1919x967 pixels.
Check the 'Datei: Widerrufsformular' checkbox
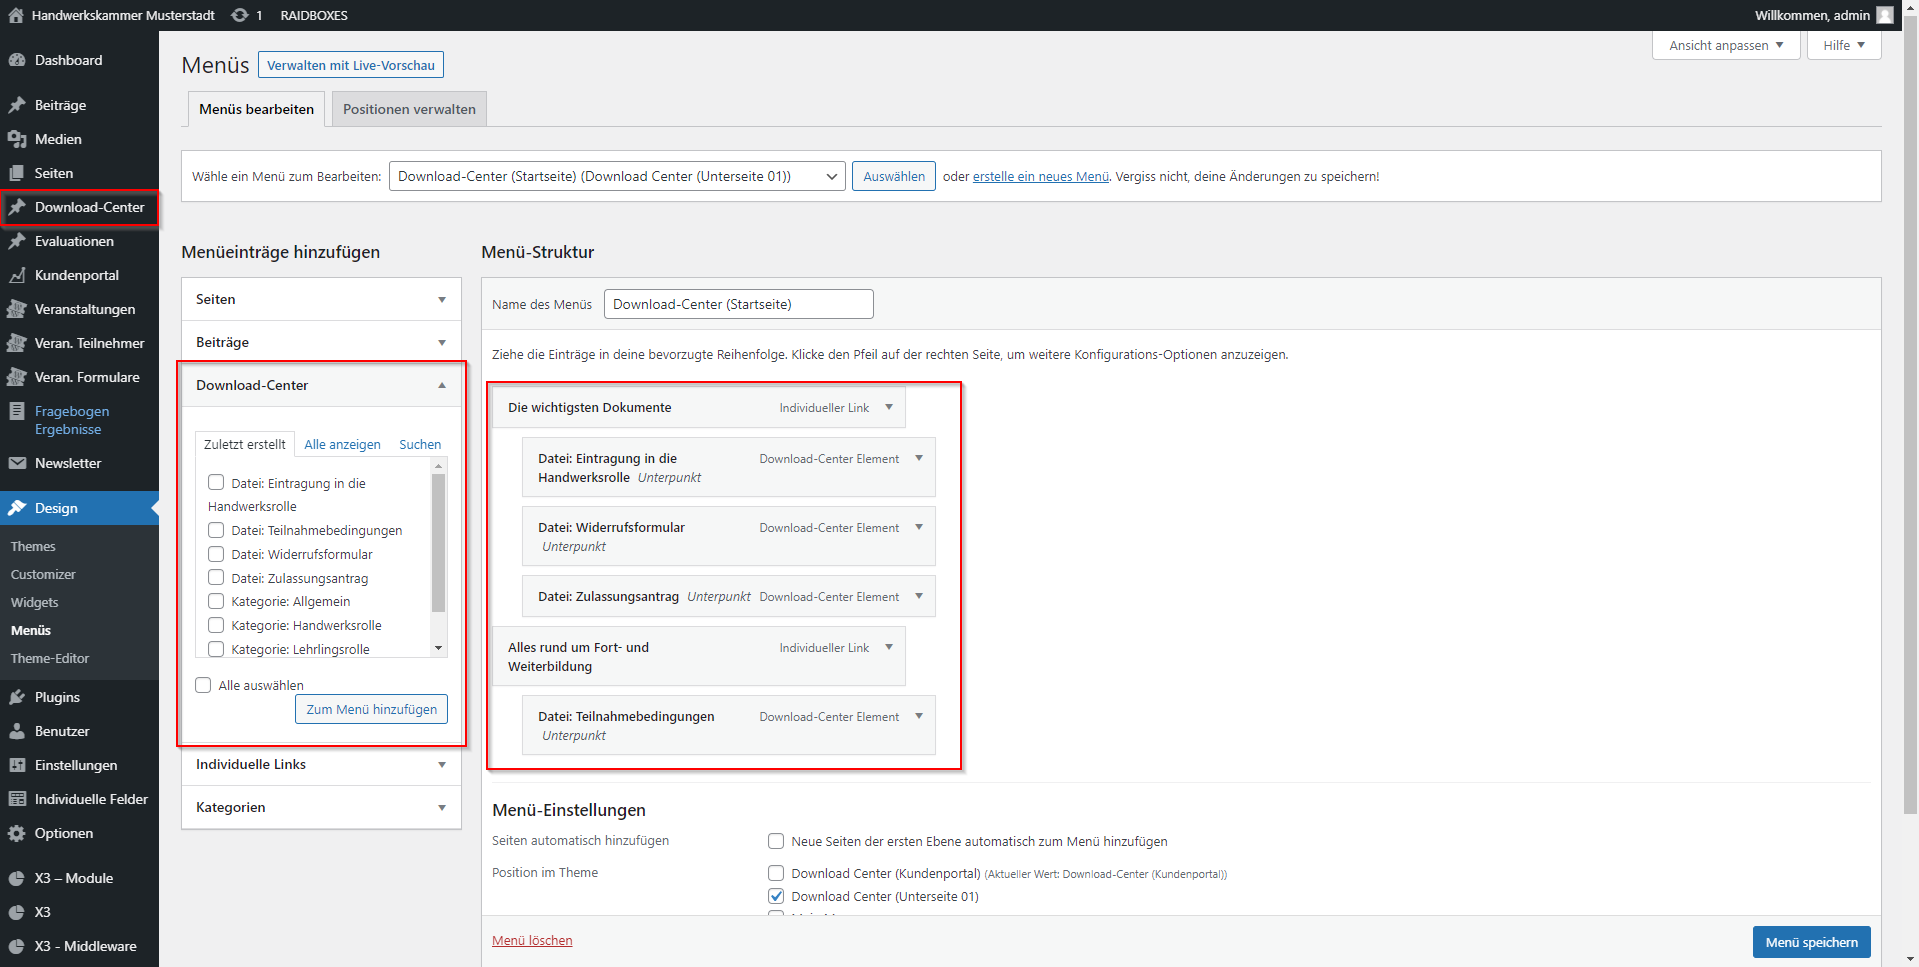pos(216,554)
